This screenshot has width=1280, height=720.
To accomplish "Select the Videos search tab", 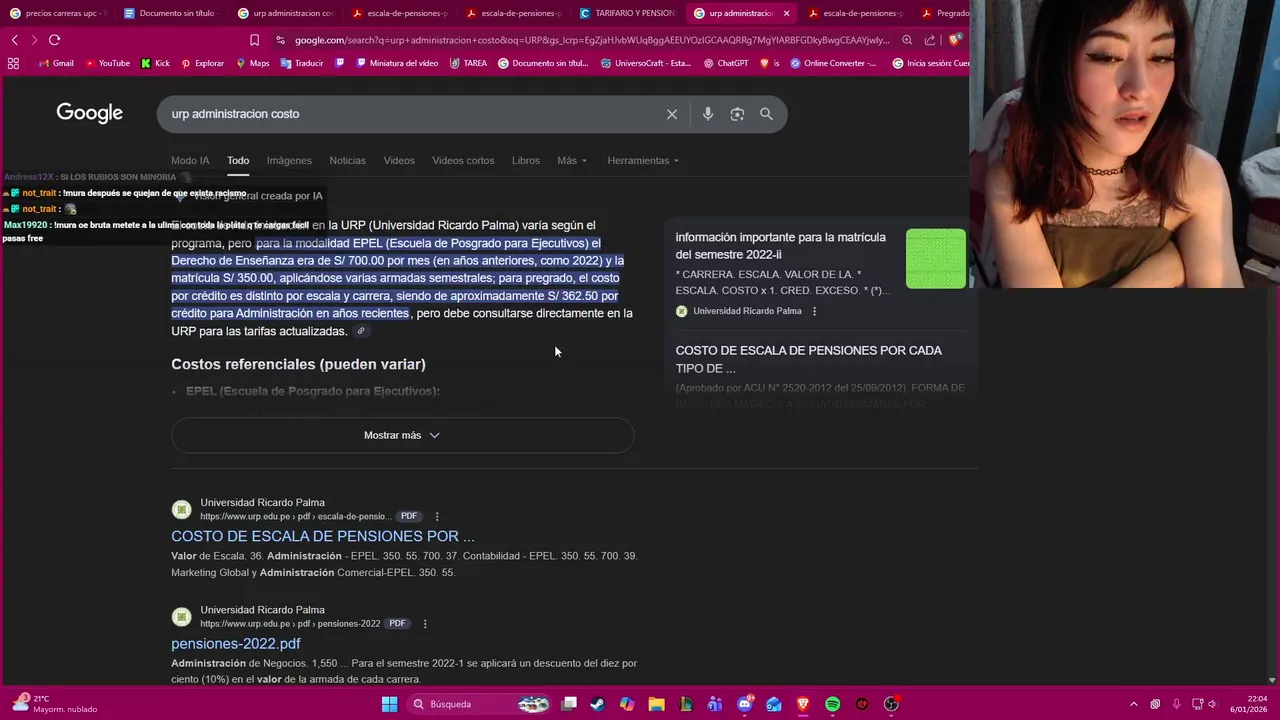I will 399,161.
